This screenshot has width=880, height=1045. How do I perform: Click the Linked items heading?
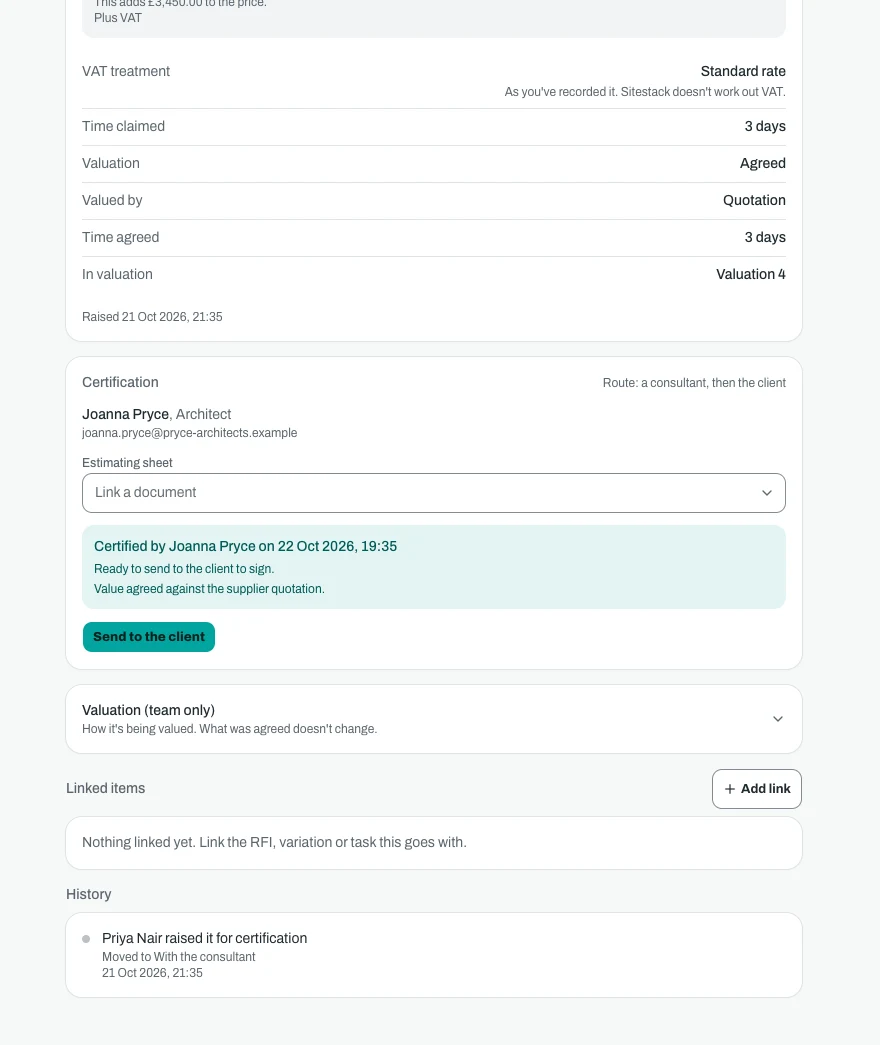coord(105,788)
